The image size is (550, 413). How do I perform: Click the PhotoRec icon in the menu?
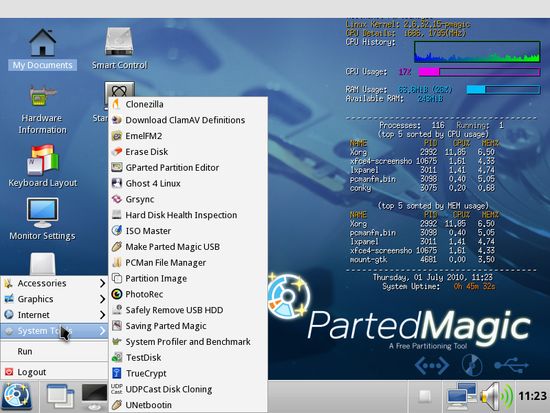(116, 294)
